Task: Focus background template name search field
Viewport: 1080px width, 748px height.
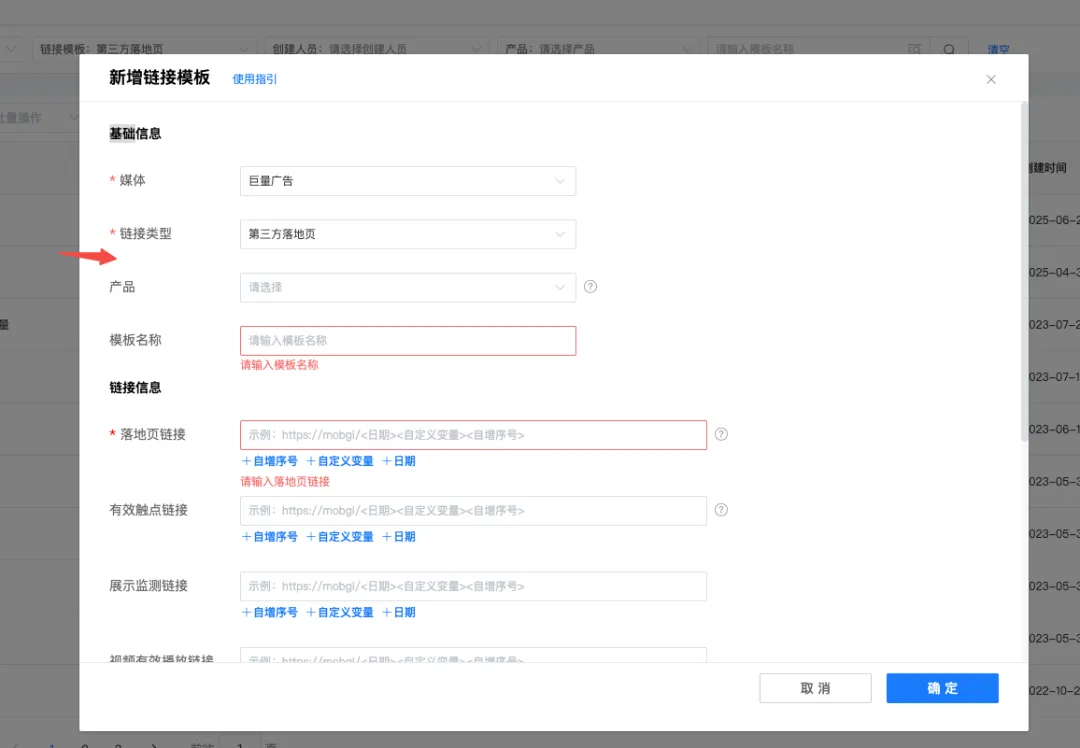Action: [x=818, y=49]
